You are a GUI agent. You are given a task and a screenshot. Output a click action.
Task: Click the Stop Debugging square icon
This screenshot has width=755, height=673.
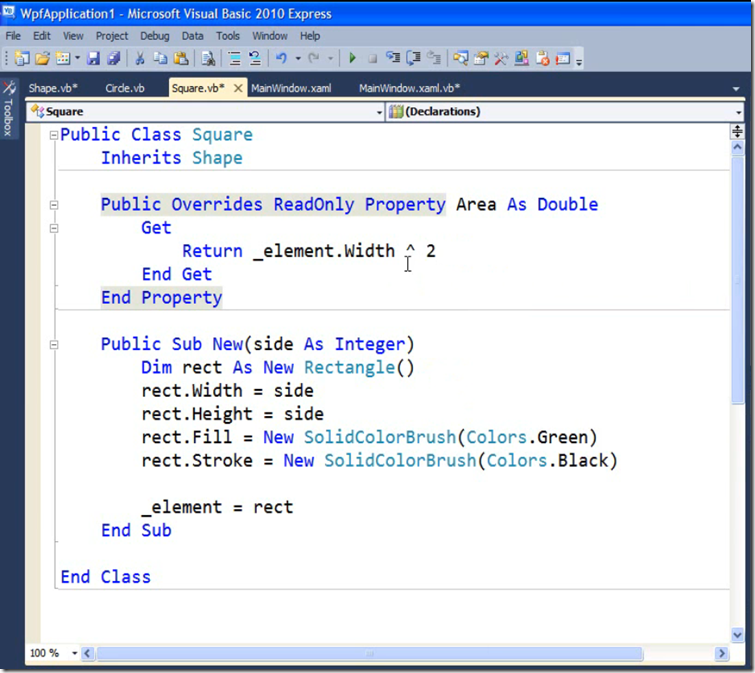pyautogui.click(x=372, y=58)
